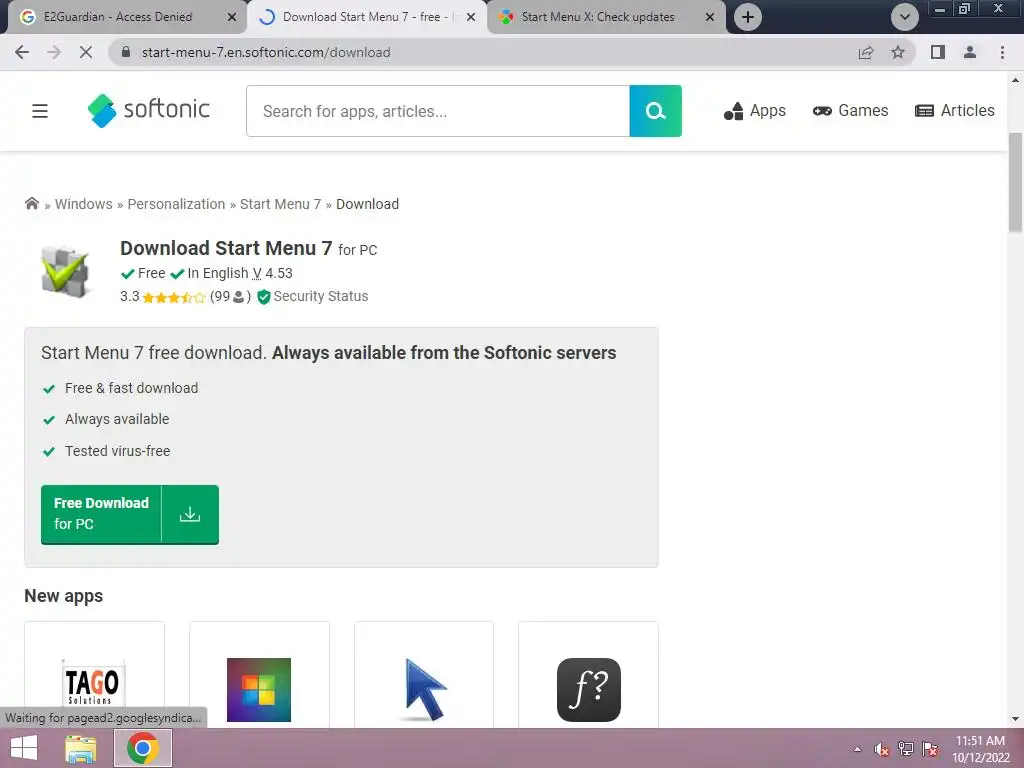The width and height of the screenshot is (1024, 768).
Task: Open the Windows breadcrumb link
Action: pyautogui.click(x=84, y=204)
